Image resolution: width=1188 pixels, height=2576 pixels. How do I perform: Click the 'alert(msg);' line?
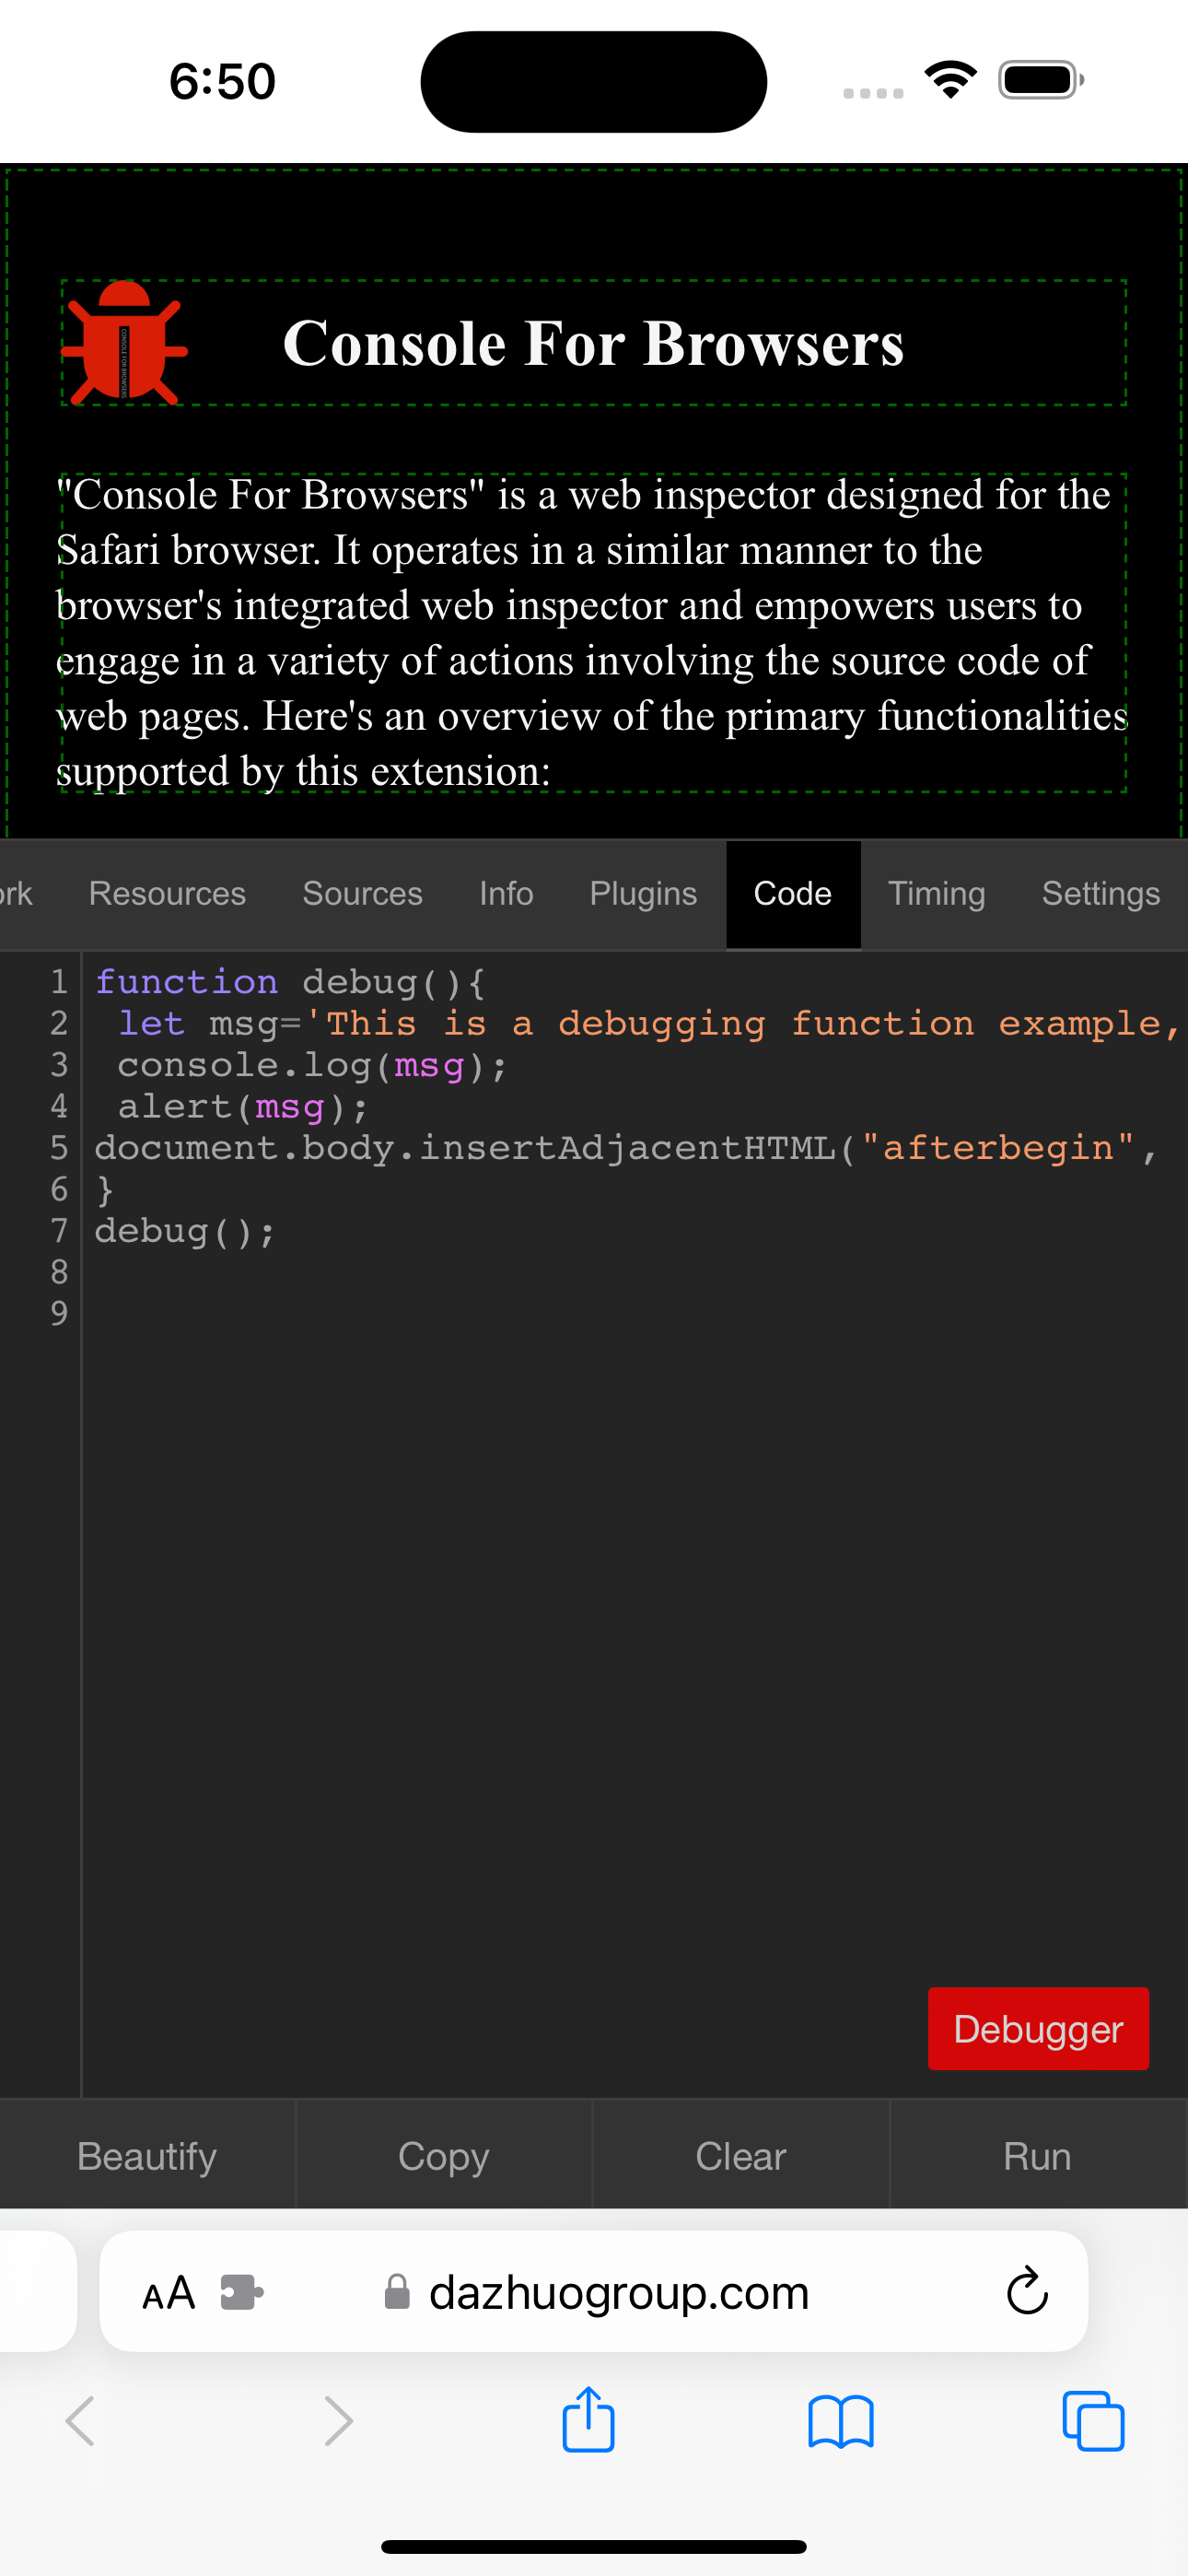(243, 1107)
